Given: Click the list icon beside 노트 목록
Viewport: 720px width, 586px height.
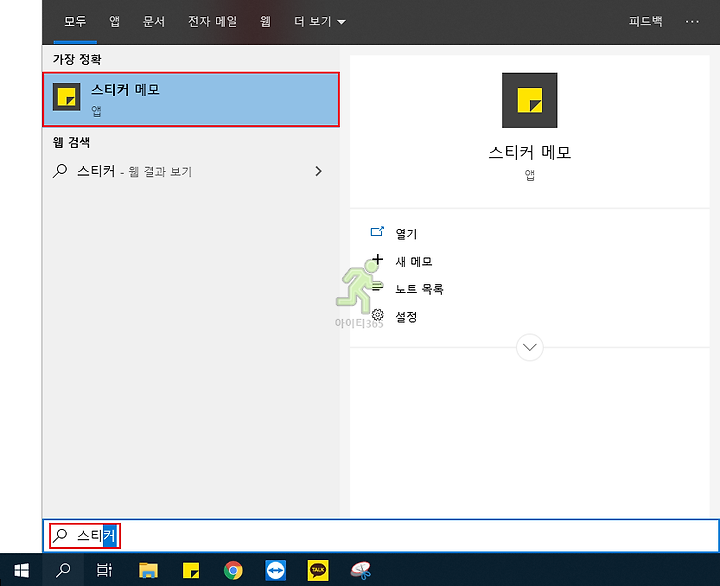Looking at the screenshot, I should pos(377,287).
